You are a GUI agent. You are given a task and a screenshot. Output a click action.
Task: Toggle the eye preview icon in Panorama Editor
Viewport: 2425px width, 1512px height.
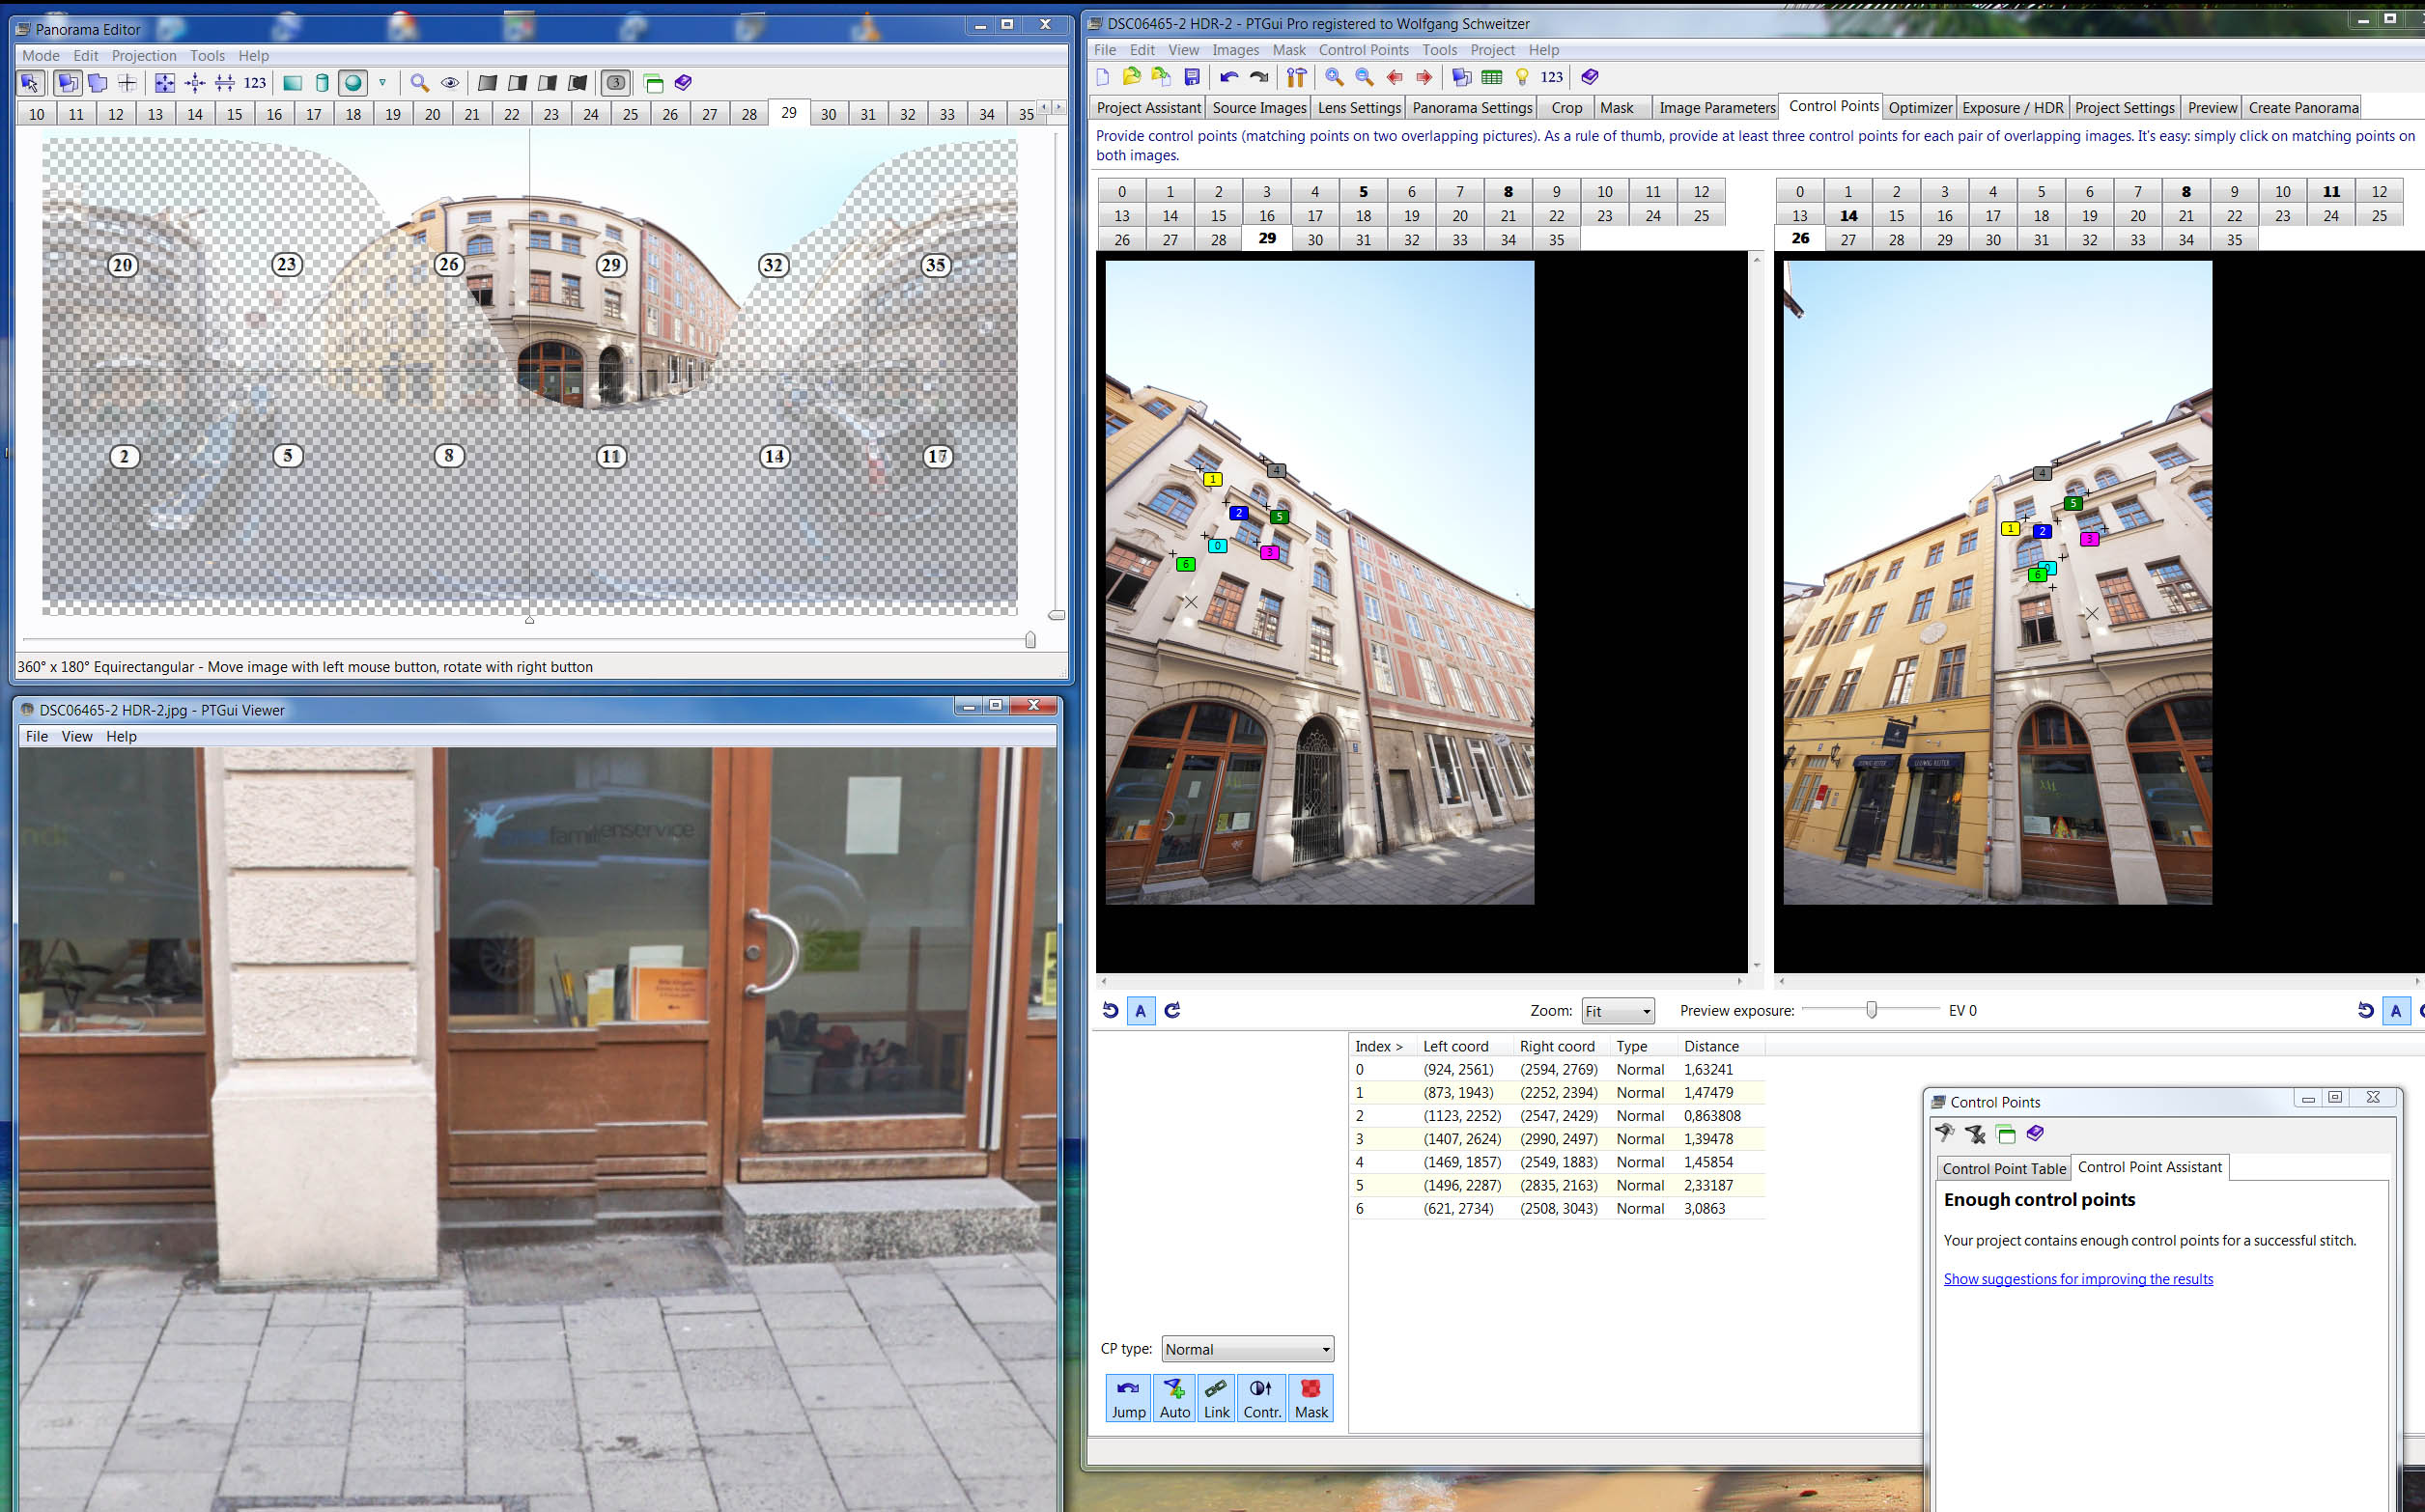450,83
